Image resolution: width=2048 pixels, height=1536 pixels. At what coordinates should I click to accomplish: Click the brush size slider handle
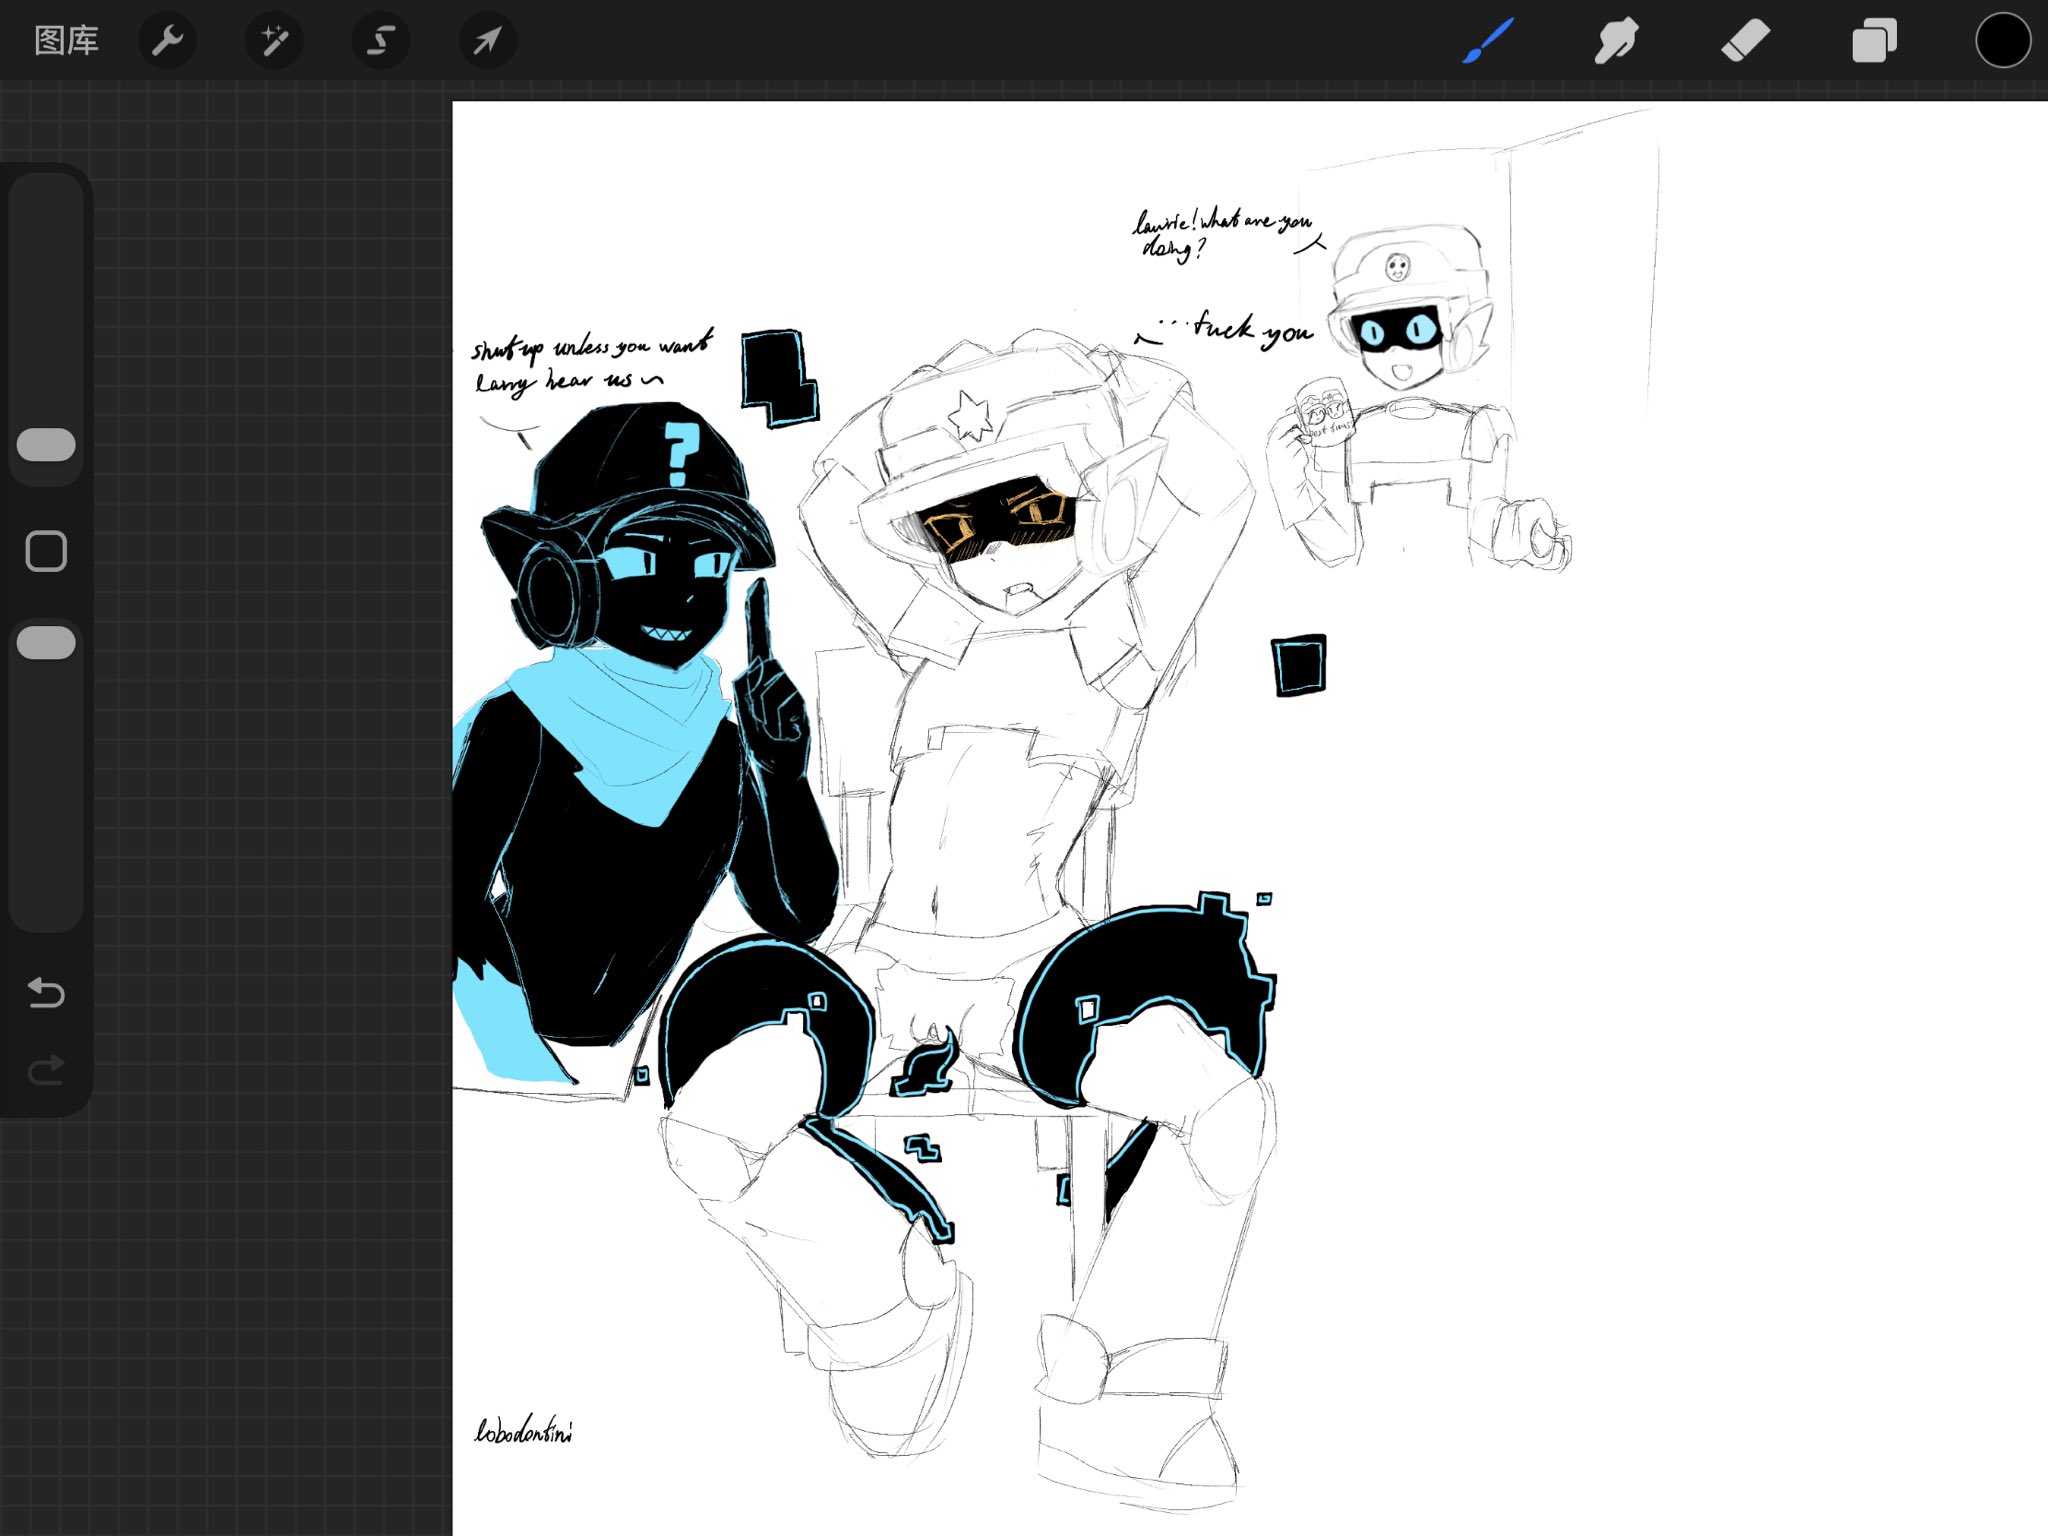(46, 445)
